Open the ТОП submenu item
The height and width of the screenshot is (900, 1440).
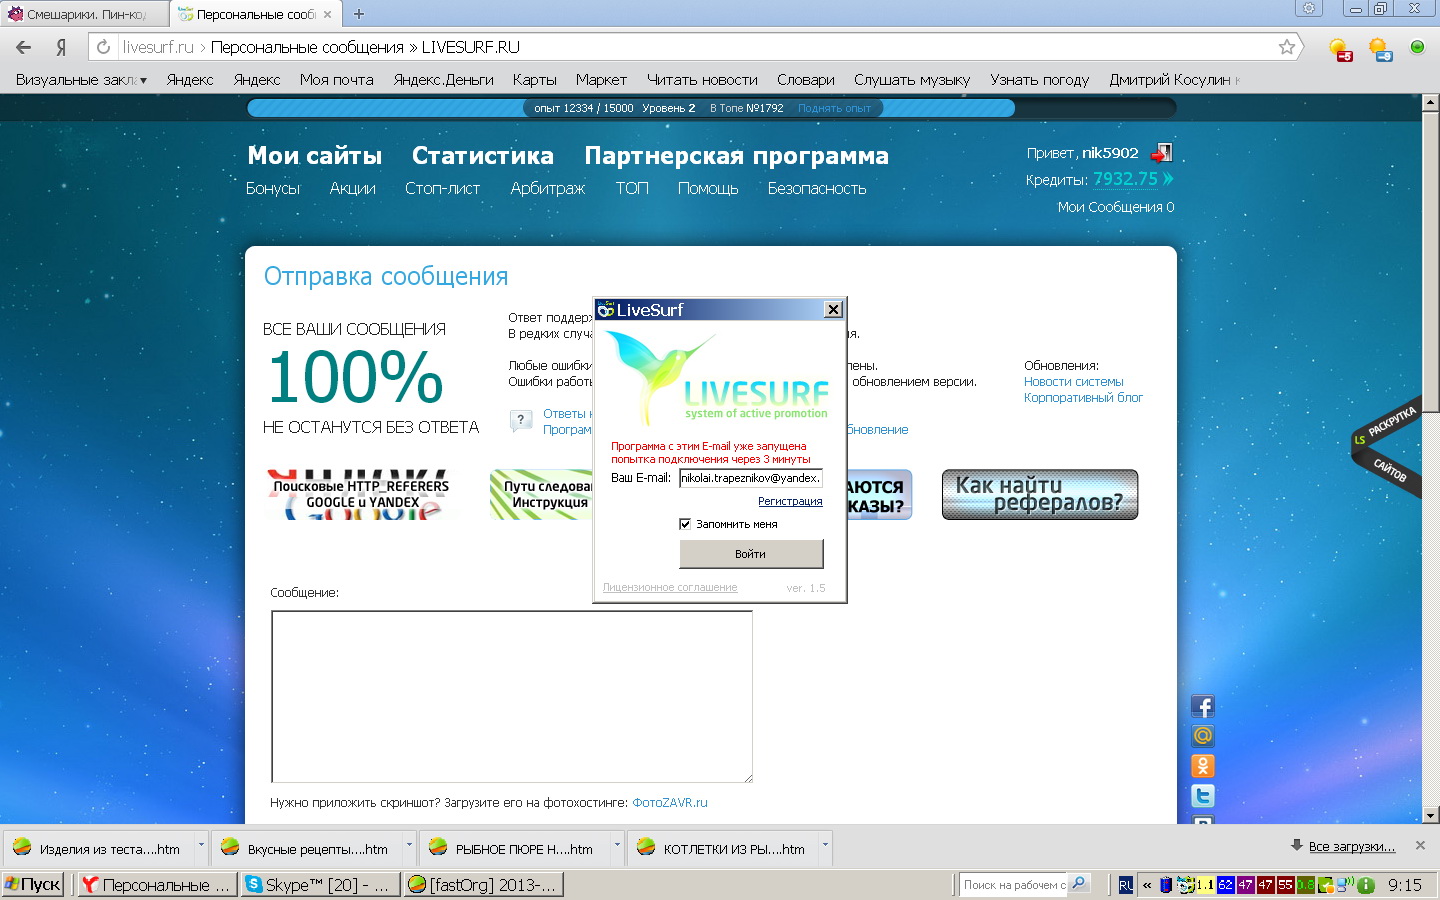tap(632, 188)
